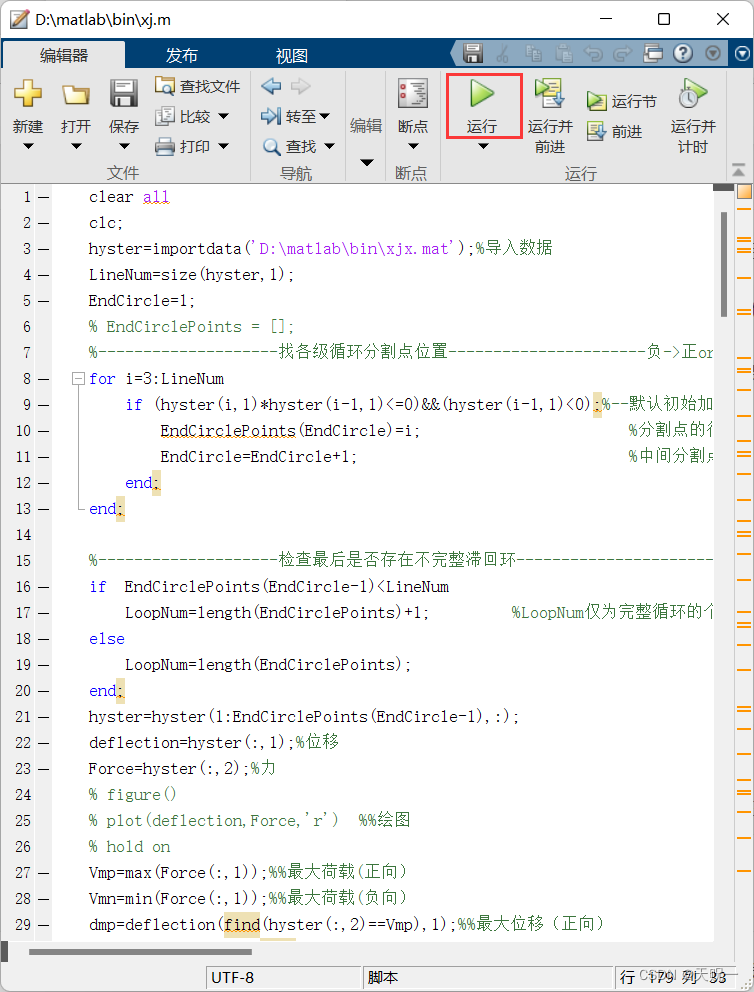Click the Go To (转至) icon
Image resolution: width=754 pixels, height=992 pixels.
point(271,116)
